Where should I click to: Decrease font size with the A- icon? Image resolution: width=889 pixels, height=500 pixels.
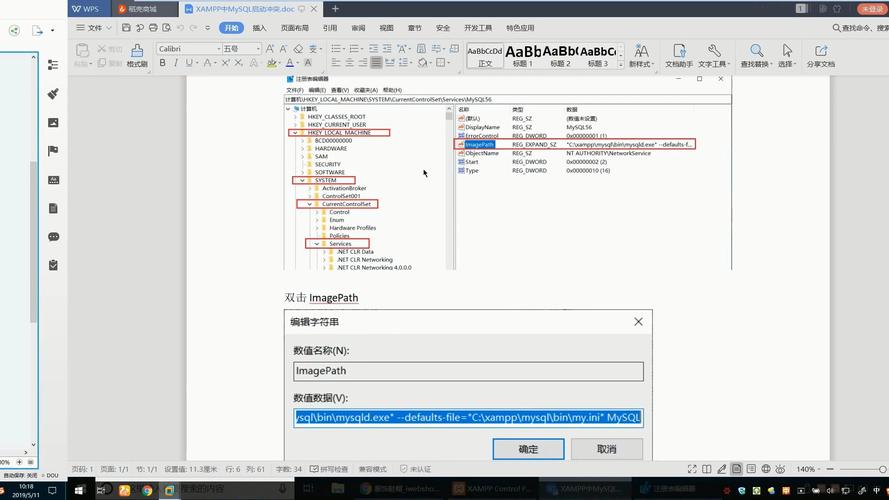283,49
